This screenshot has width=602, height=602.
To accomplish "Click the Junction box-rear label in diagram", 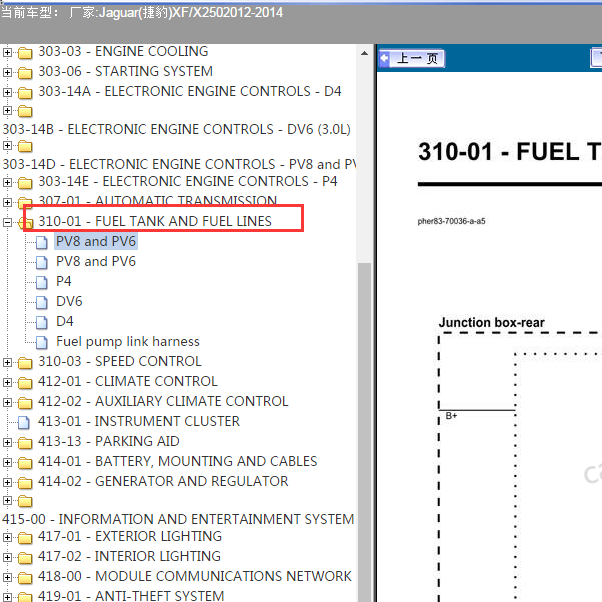I will point(491,322).
